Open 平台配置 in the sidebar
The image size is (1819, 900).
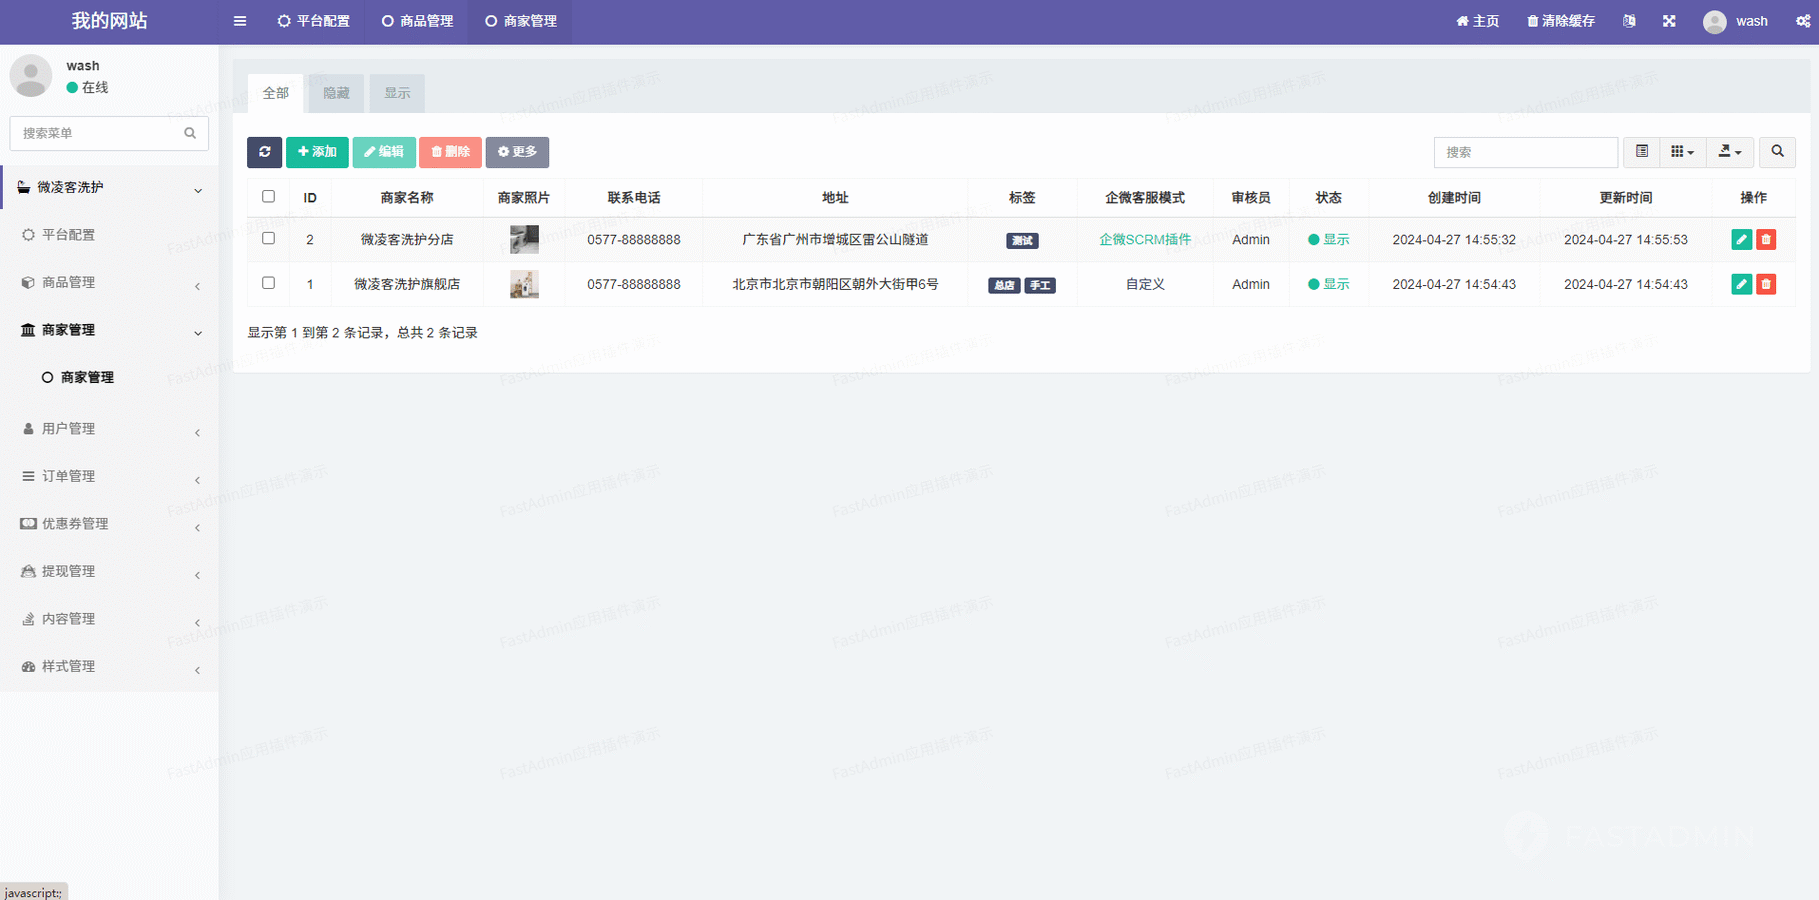pyautogui.click(x=109, y=235)
